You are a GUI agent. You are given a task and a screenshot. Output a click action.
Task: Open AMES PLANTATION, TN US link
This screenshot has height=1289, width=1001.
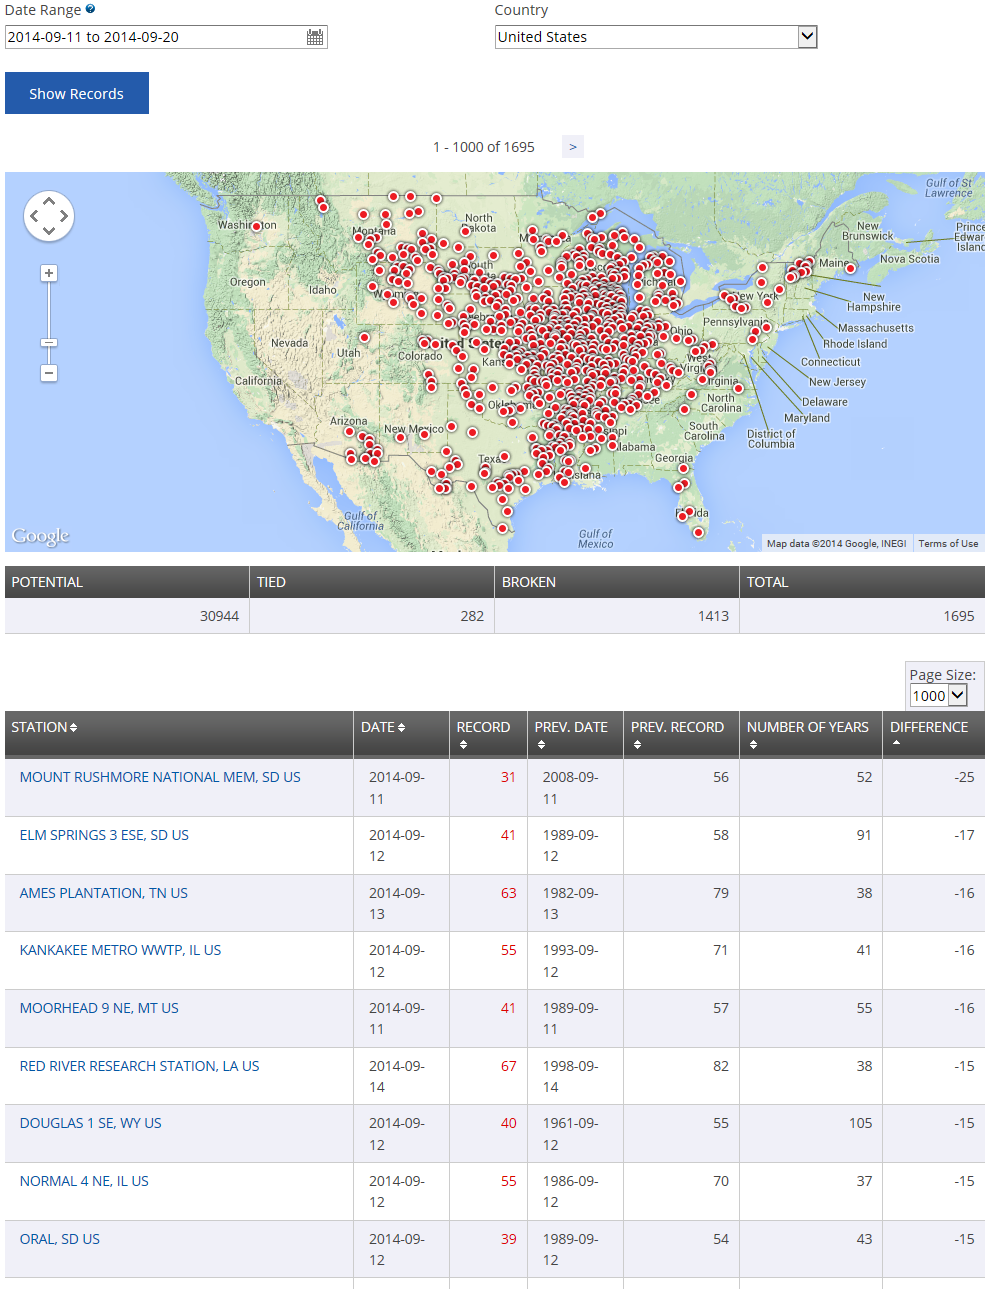pos(104,893)
